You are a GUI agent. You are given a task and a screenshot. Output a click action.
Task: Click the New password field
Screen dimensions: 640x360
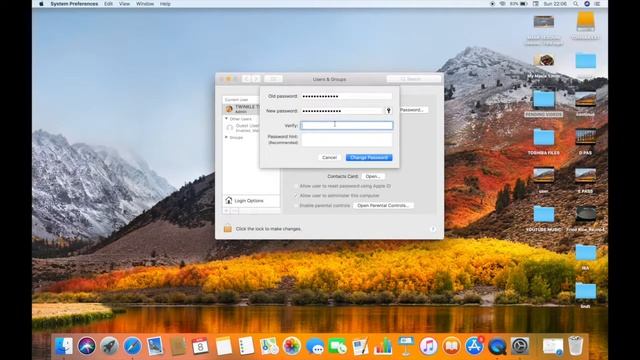pos(342,111)
